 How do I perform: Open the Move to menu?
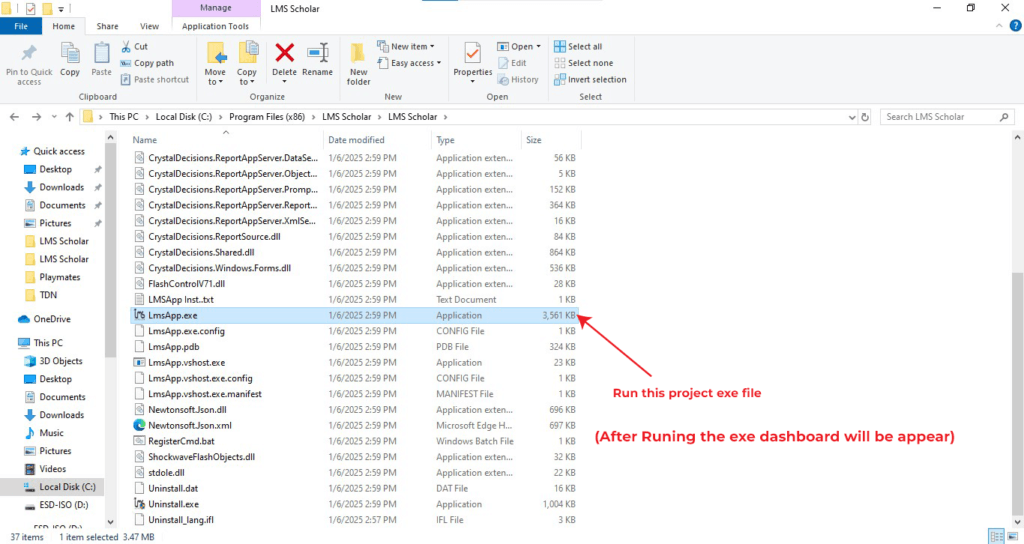pyautogui.click(x=215, y=64)
